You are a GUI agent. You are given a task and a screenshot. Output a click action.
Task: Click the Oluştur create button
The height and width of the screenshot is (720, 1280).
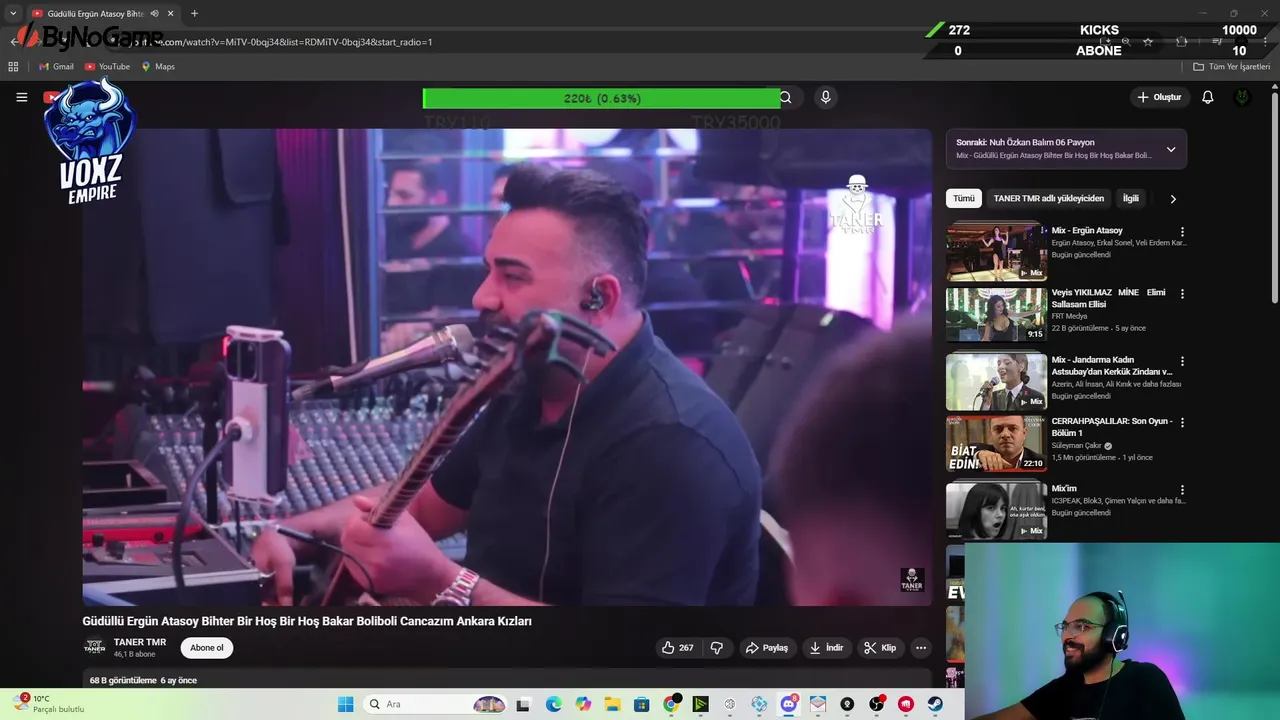(1159, 97)
